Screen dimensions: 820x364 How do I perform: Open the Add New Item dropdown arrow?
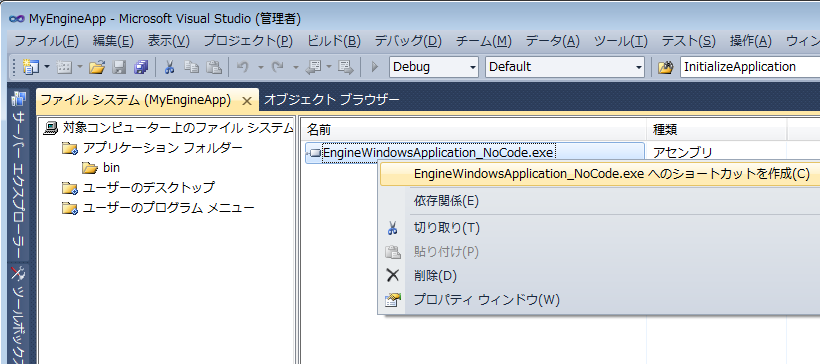tap(79, 67)
